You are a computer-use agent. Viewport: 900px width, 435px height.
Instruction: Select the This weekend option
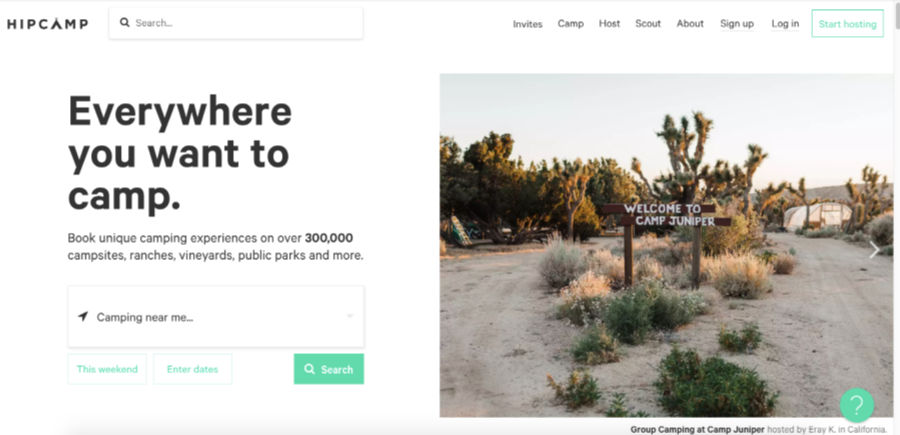[107, 369]
